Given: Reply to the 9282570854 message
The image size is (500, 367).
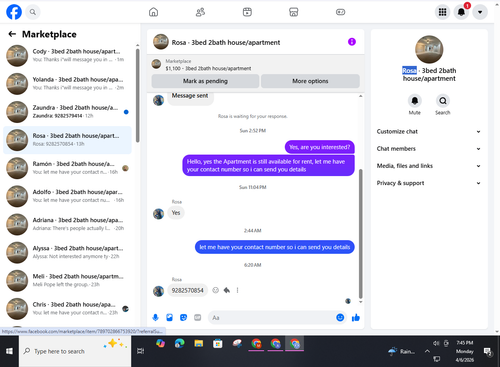Looking at the screenshot, I should pyautogui.click(x=227, y=290).
